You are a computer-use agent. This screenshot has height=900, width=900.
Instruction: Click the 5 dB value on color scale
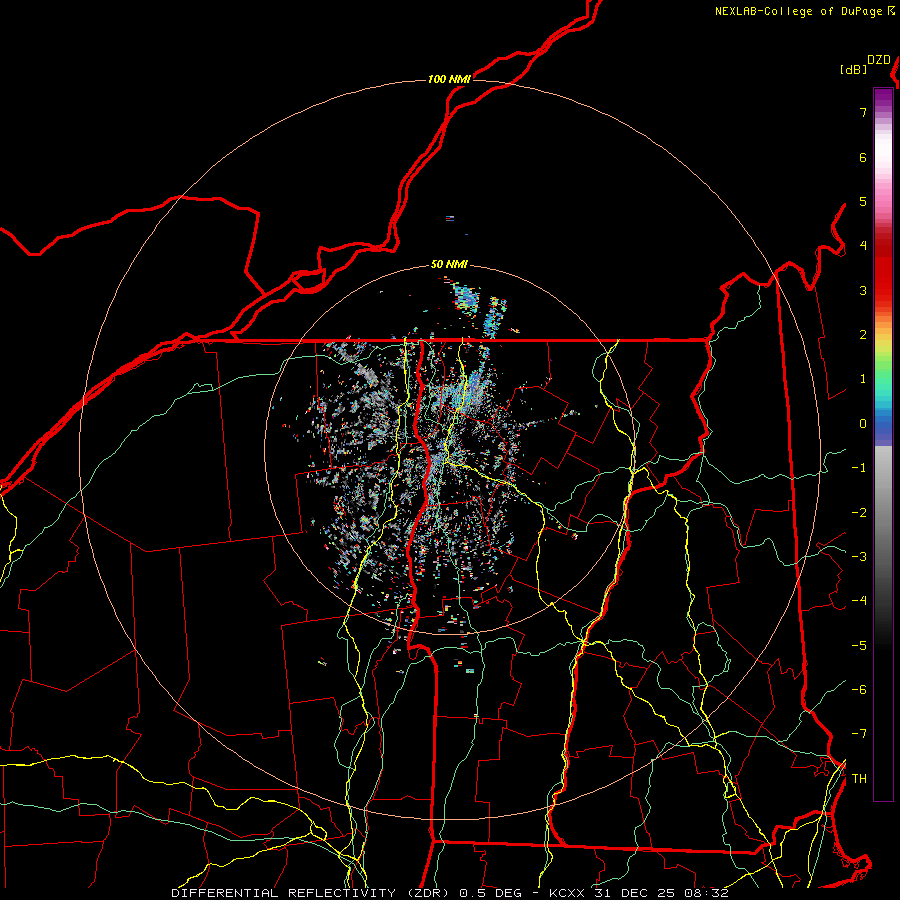click(863, 201)
